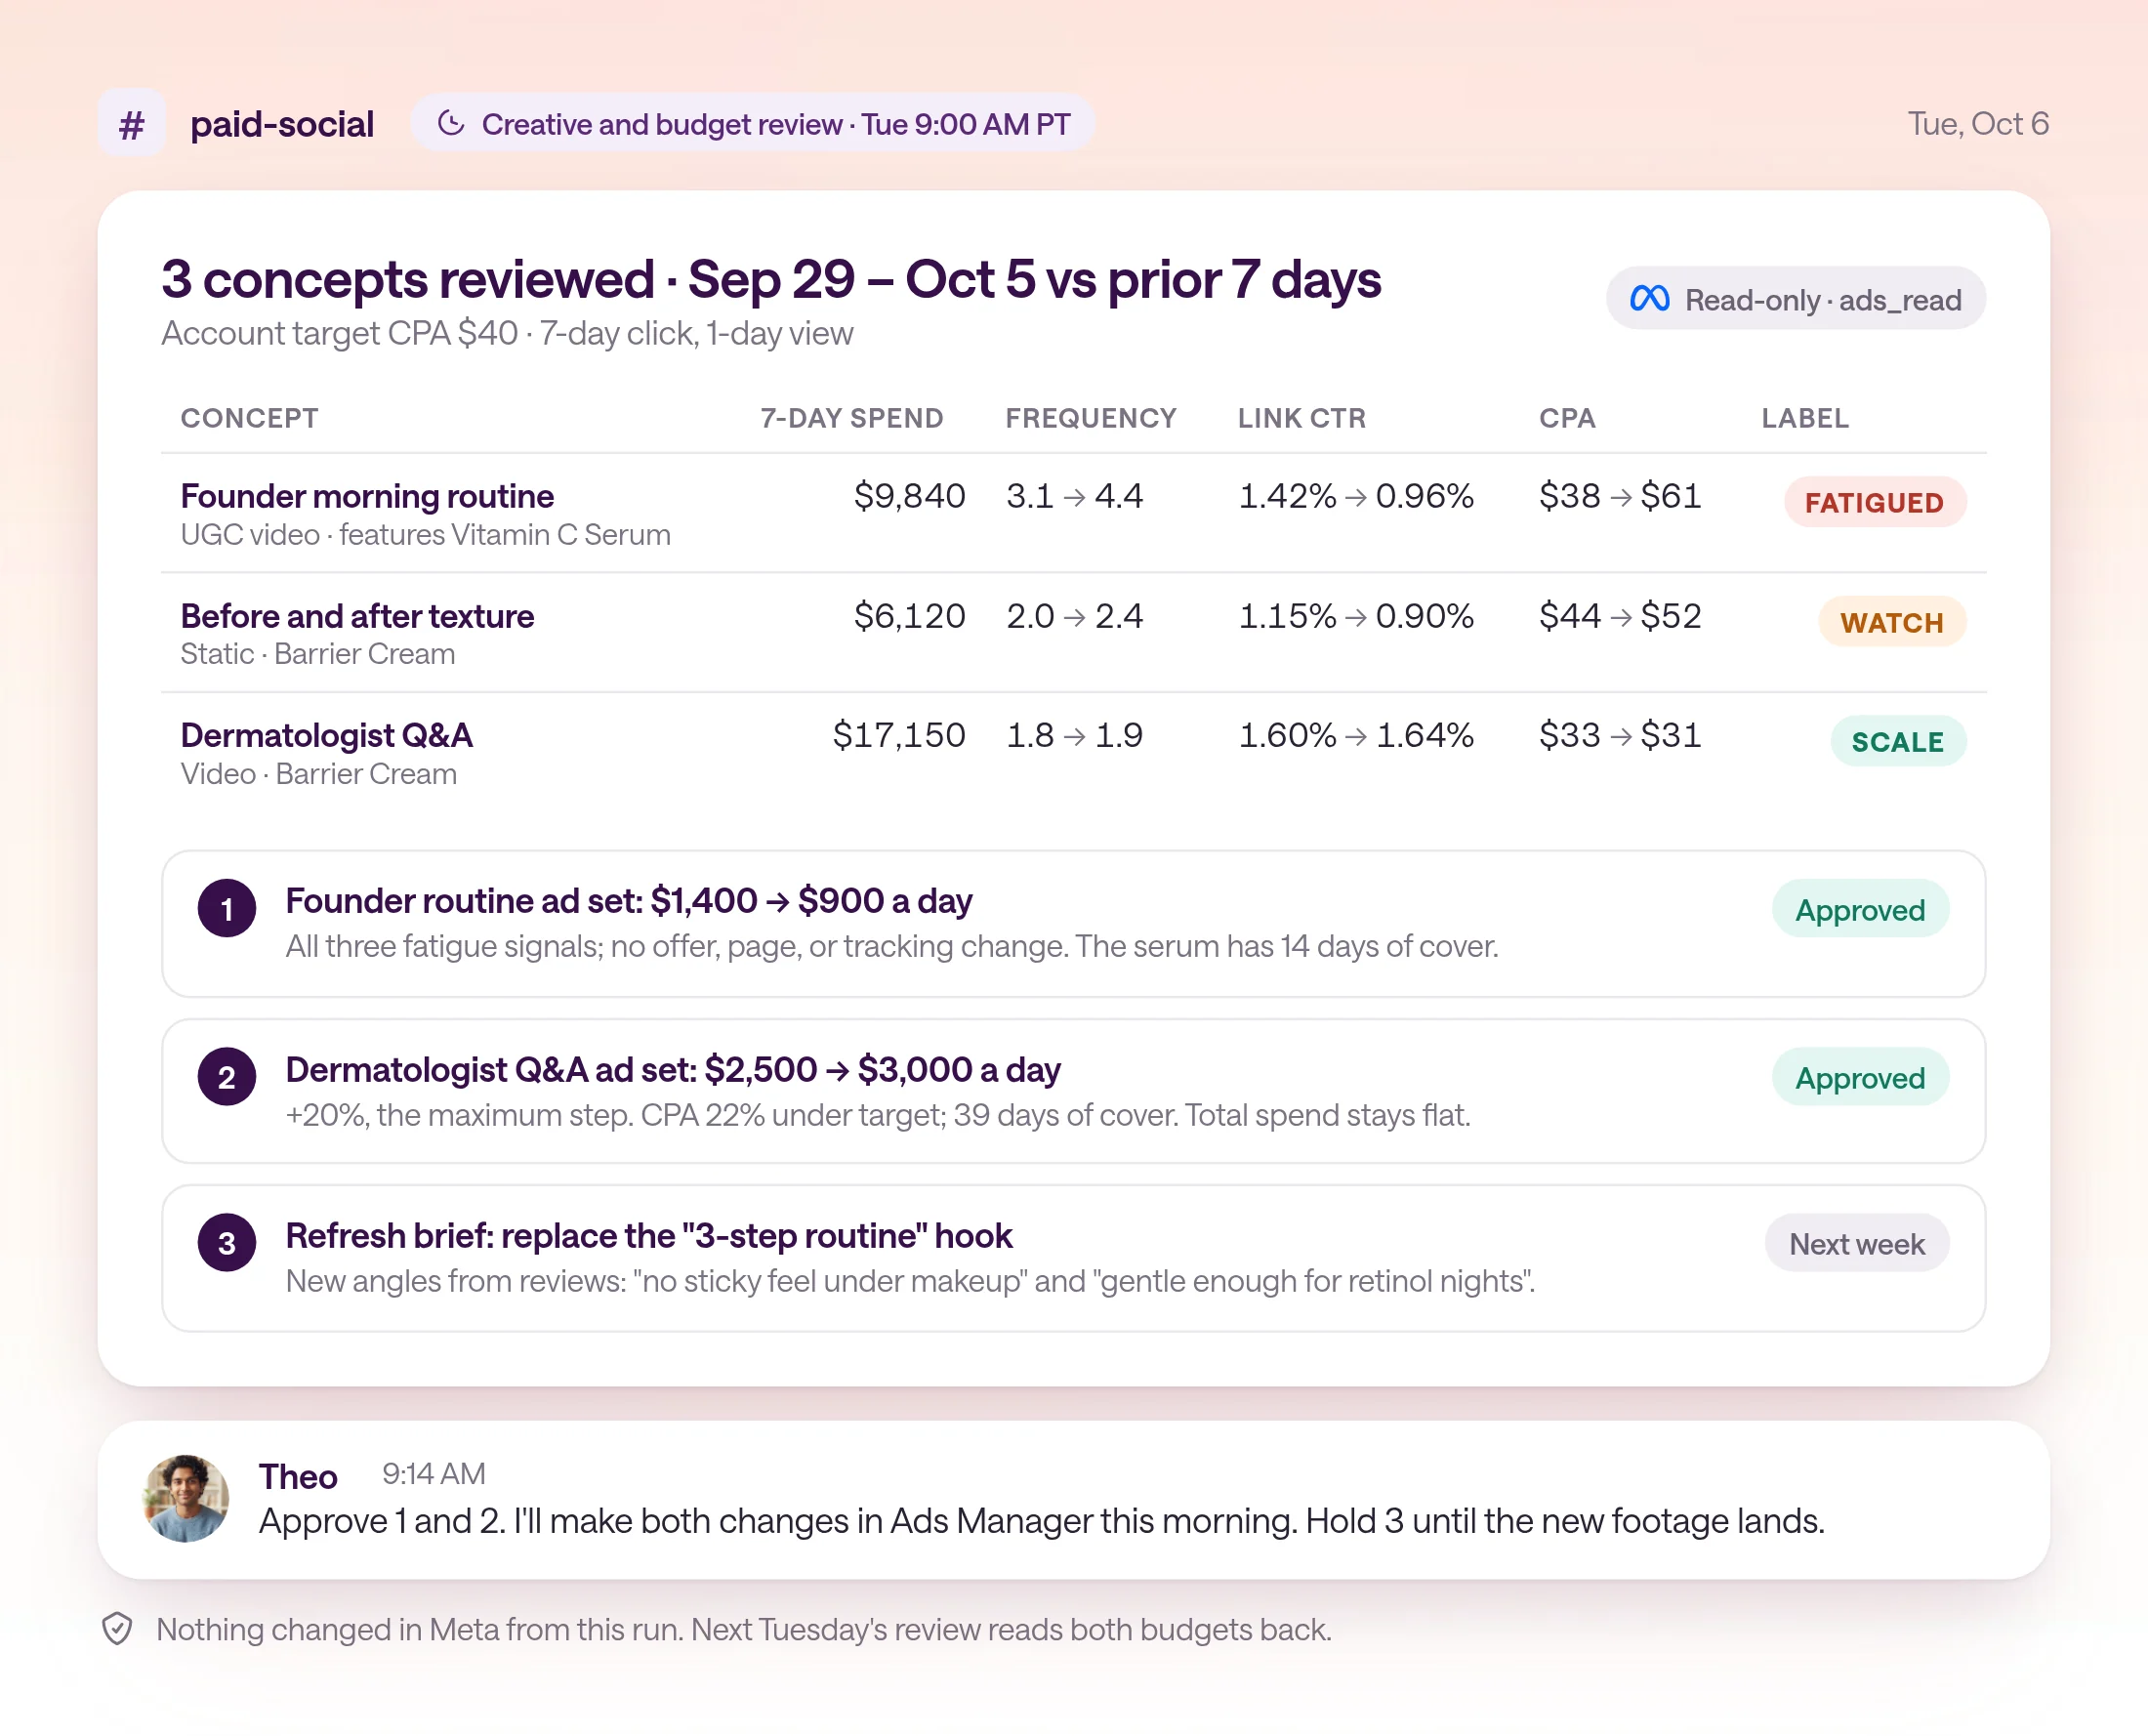The width and height of the screenshot is (2148, 1736).
Task: Open the paid-social channel name
Action: 282,124
